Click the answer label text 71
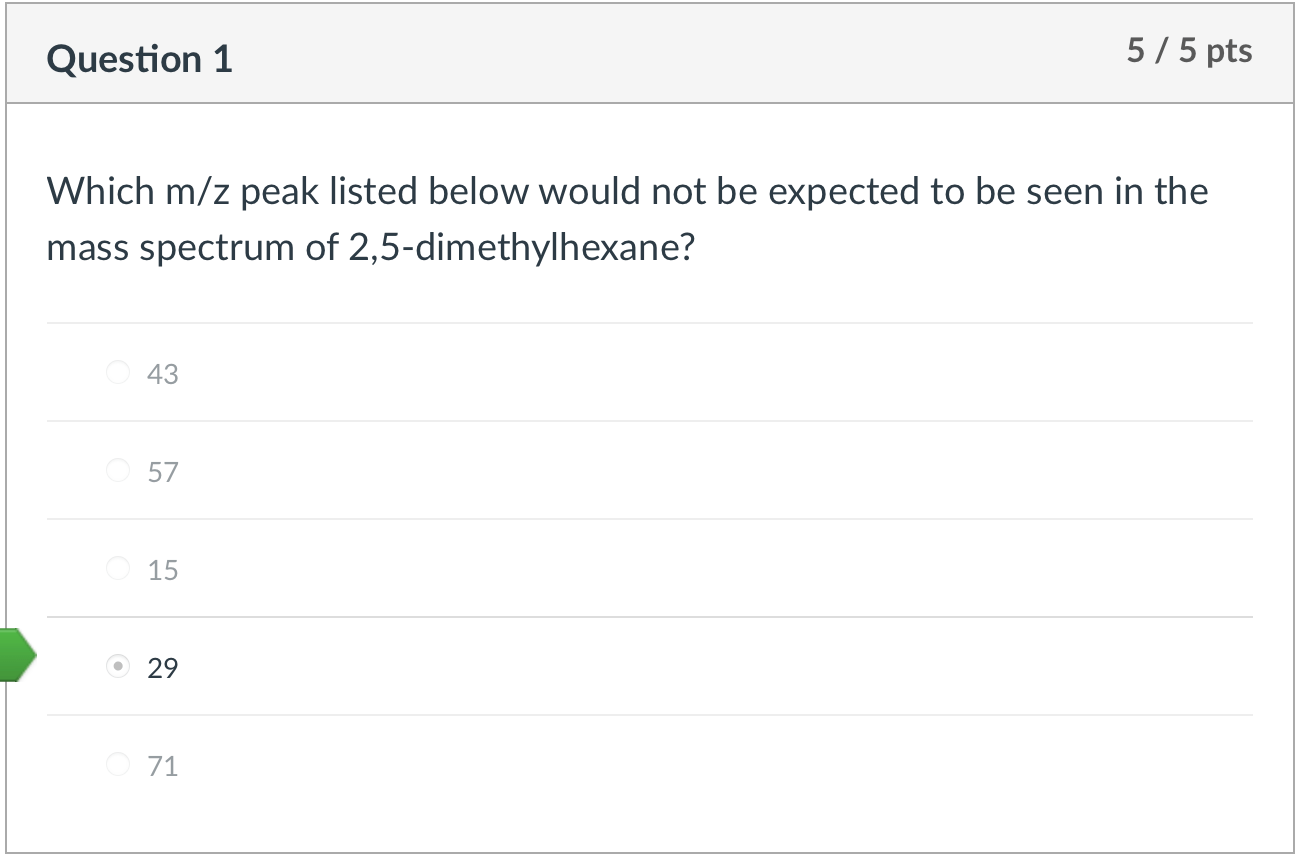 (x=162, y=766)
